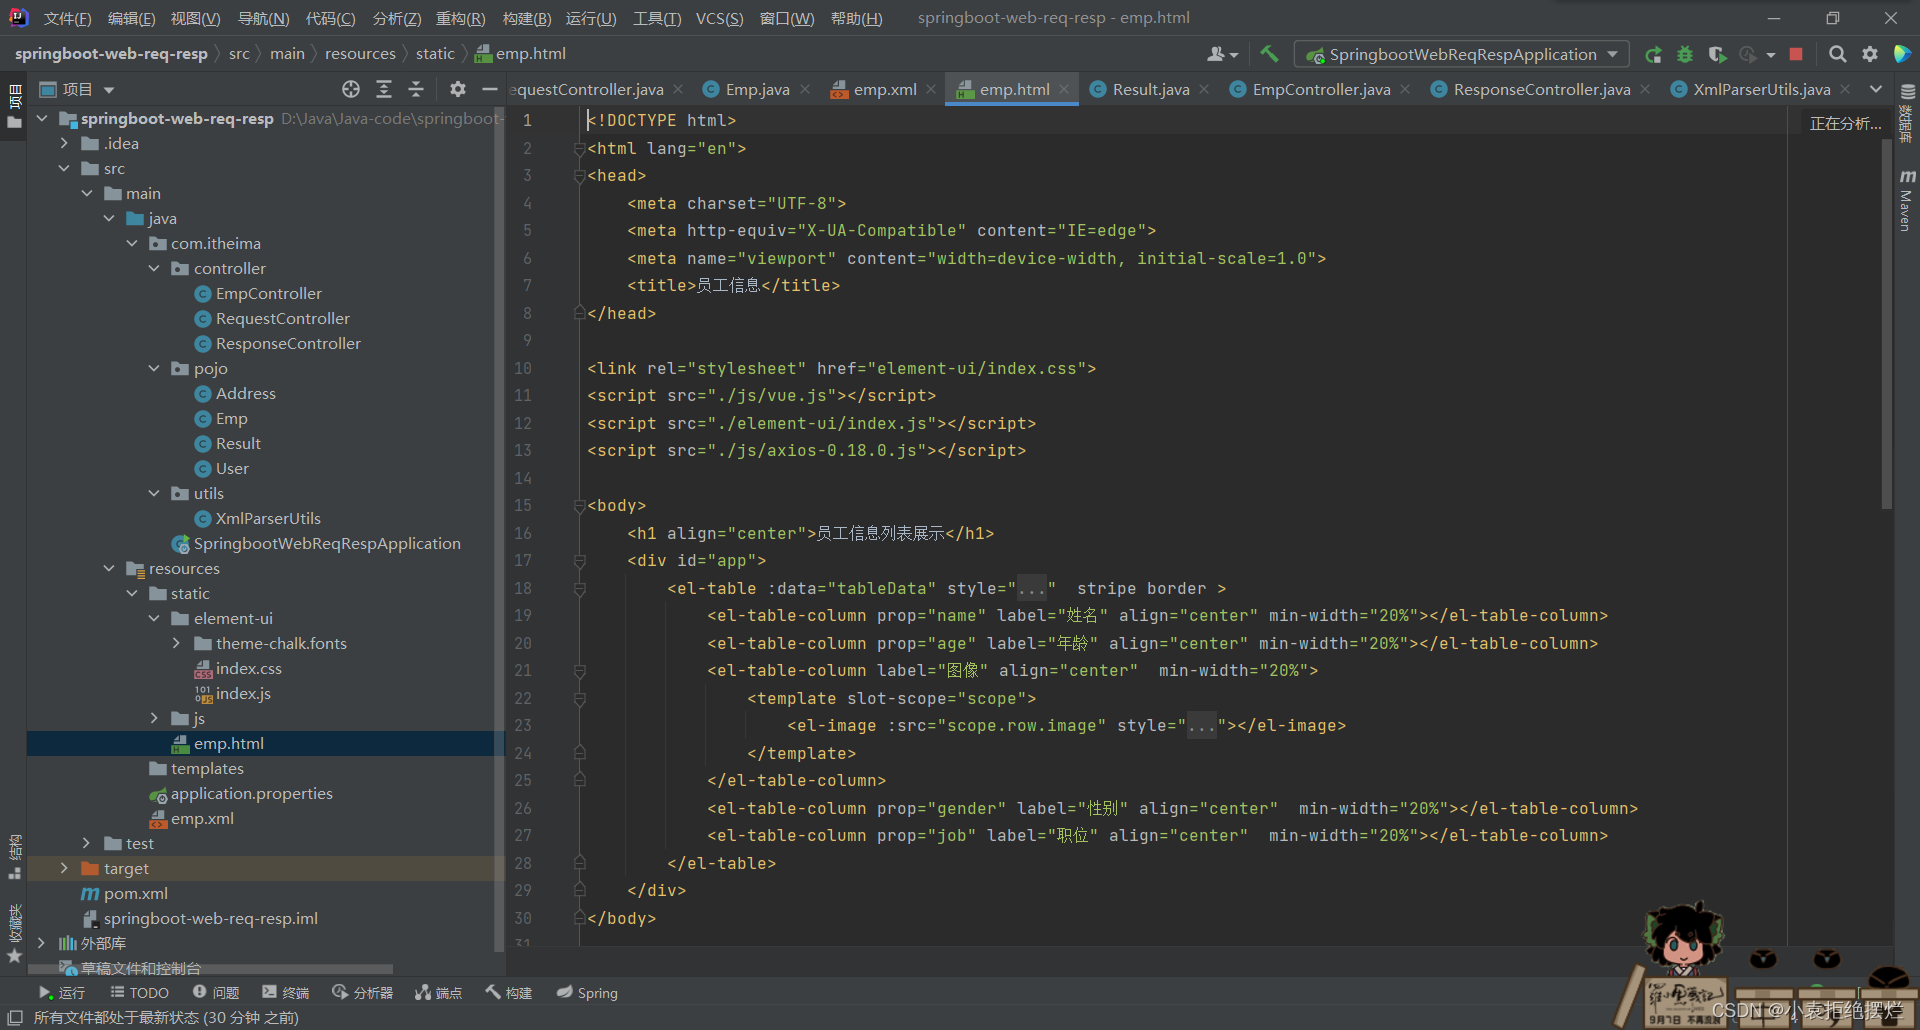Collapse the controller package node

coord(154,269)
